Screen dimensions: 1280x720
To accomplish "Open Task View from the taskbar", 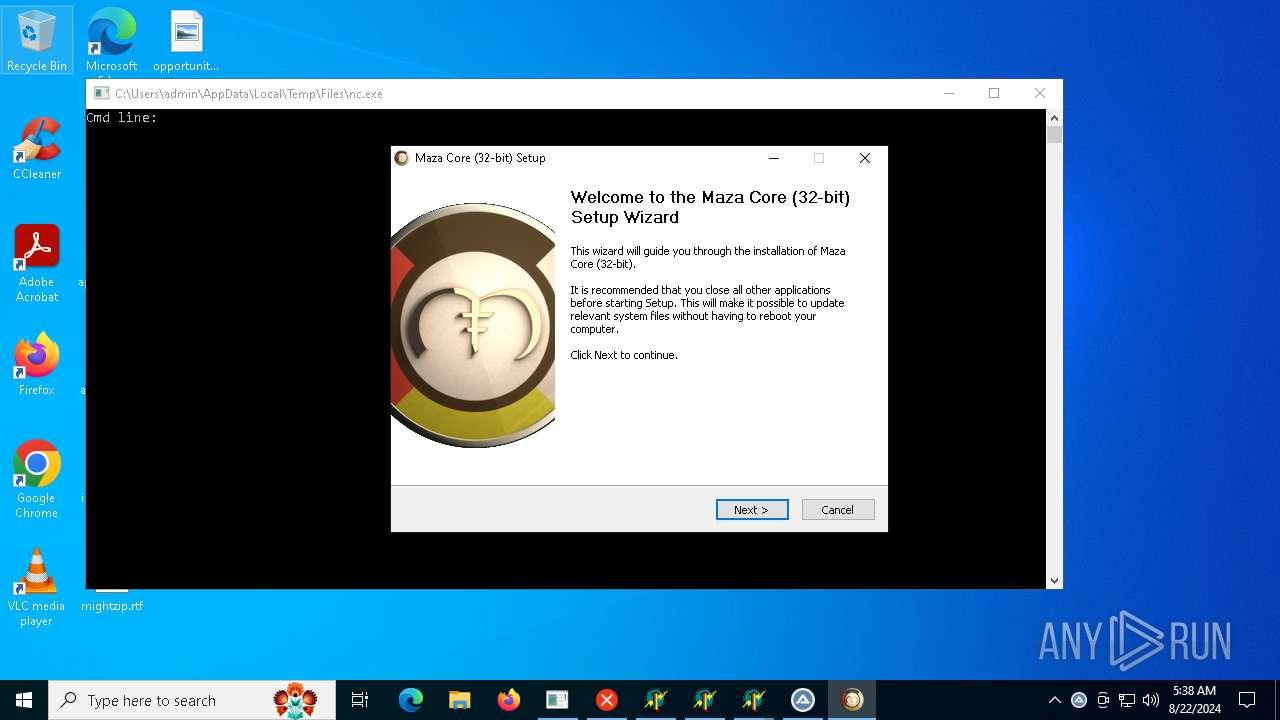I will coord(360,700).
